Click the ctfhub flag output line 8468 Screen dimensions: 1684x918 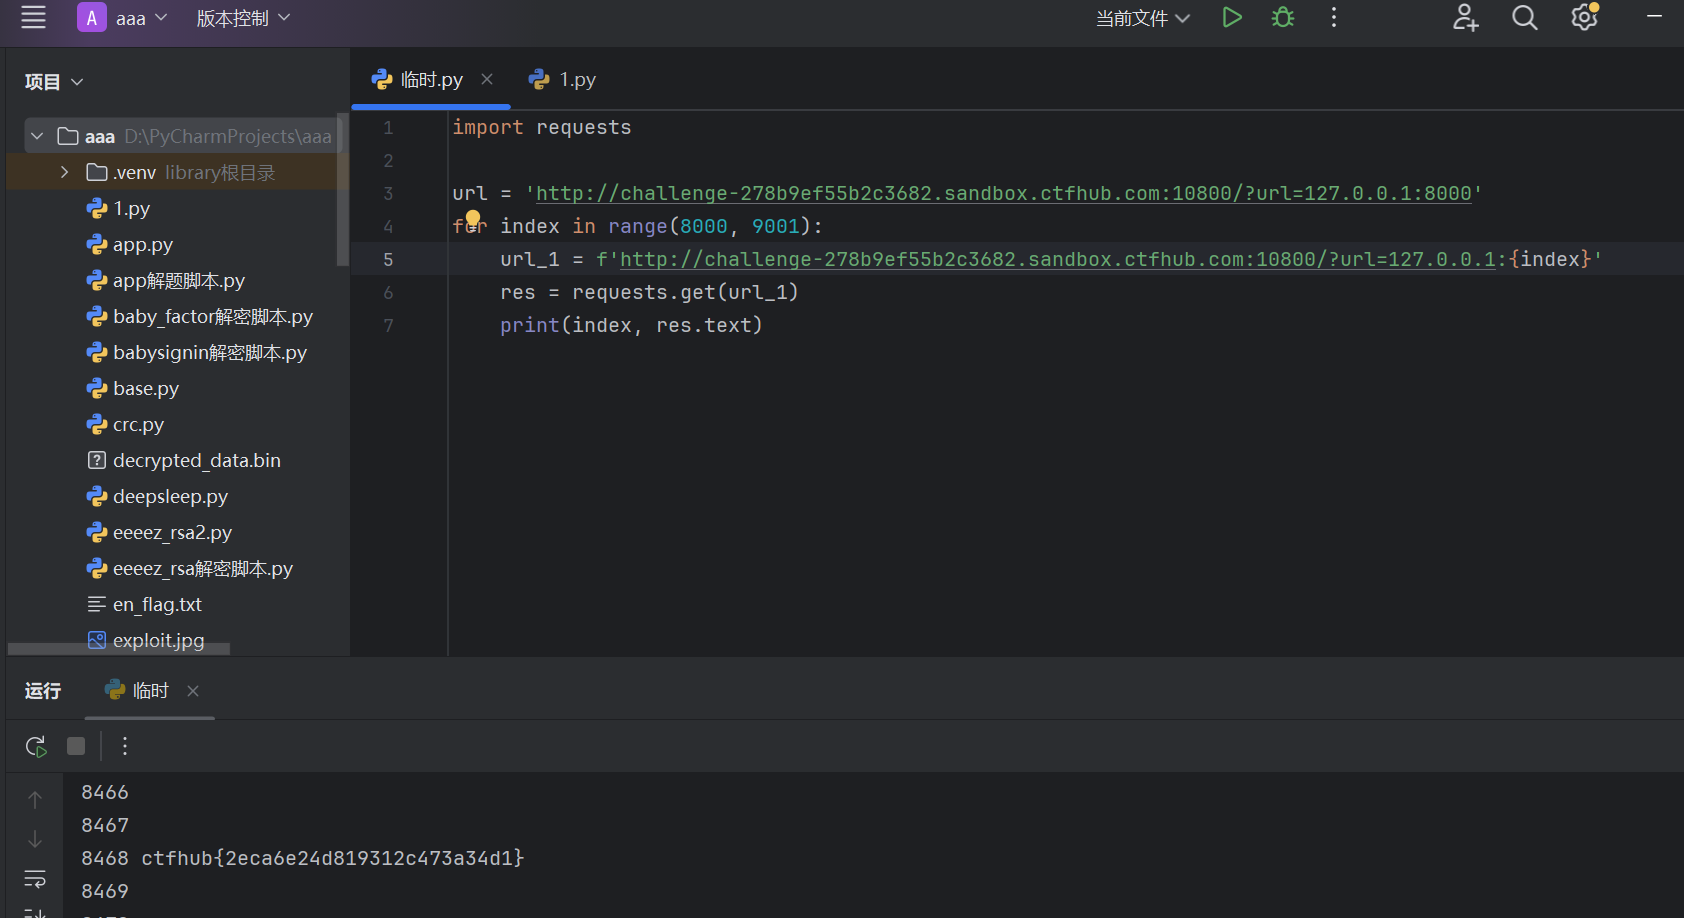coord(302,858)
